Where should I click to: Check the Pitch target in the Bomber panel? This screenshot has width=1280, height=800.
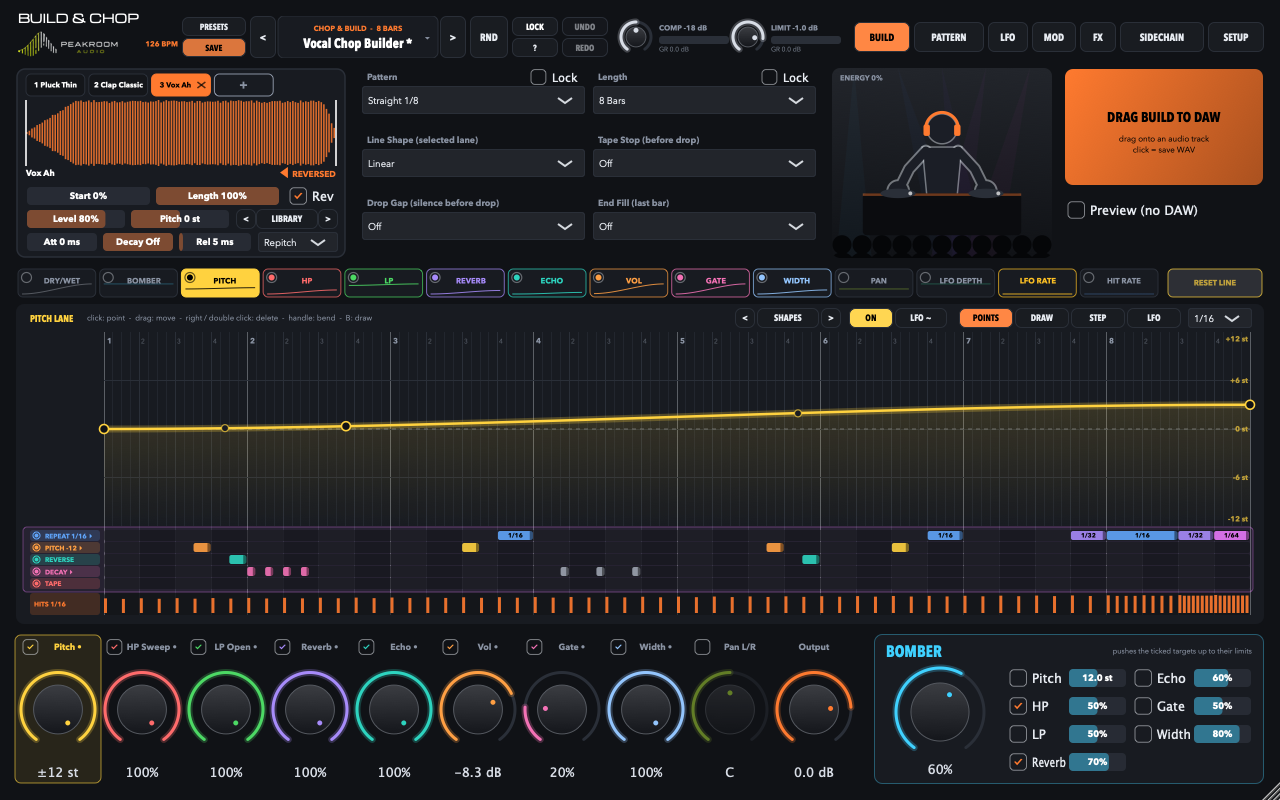pyautogui.click(x=1018, y=678)
